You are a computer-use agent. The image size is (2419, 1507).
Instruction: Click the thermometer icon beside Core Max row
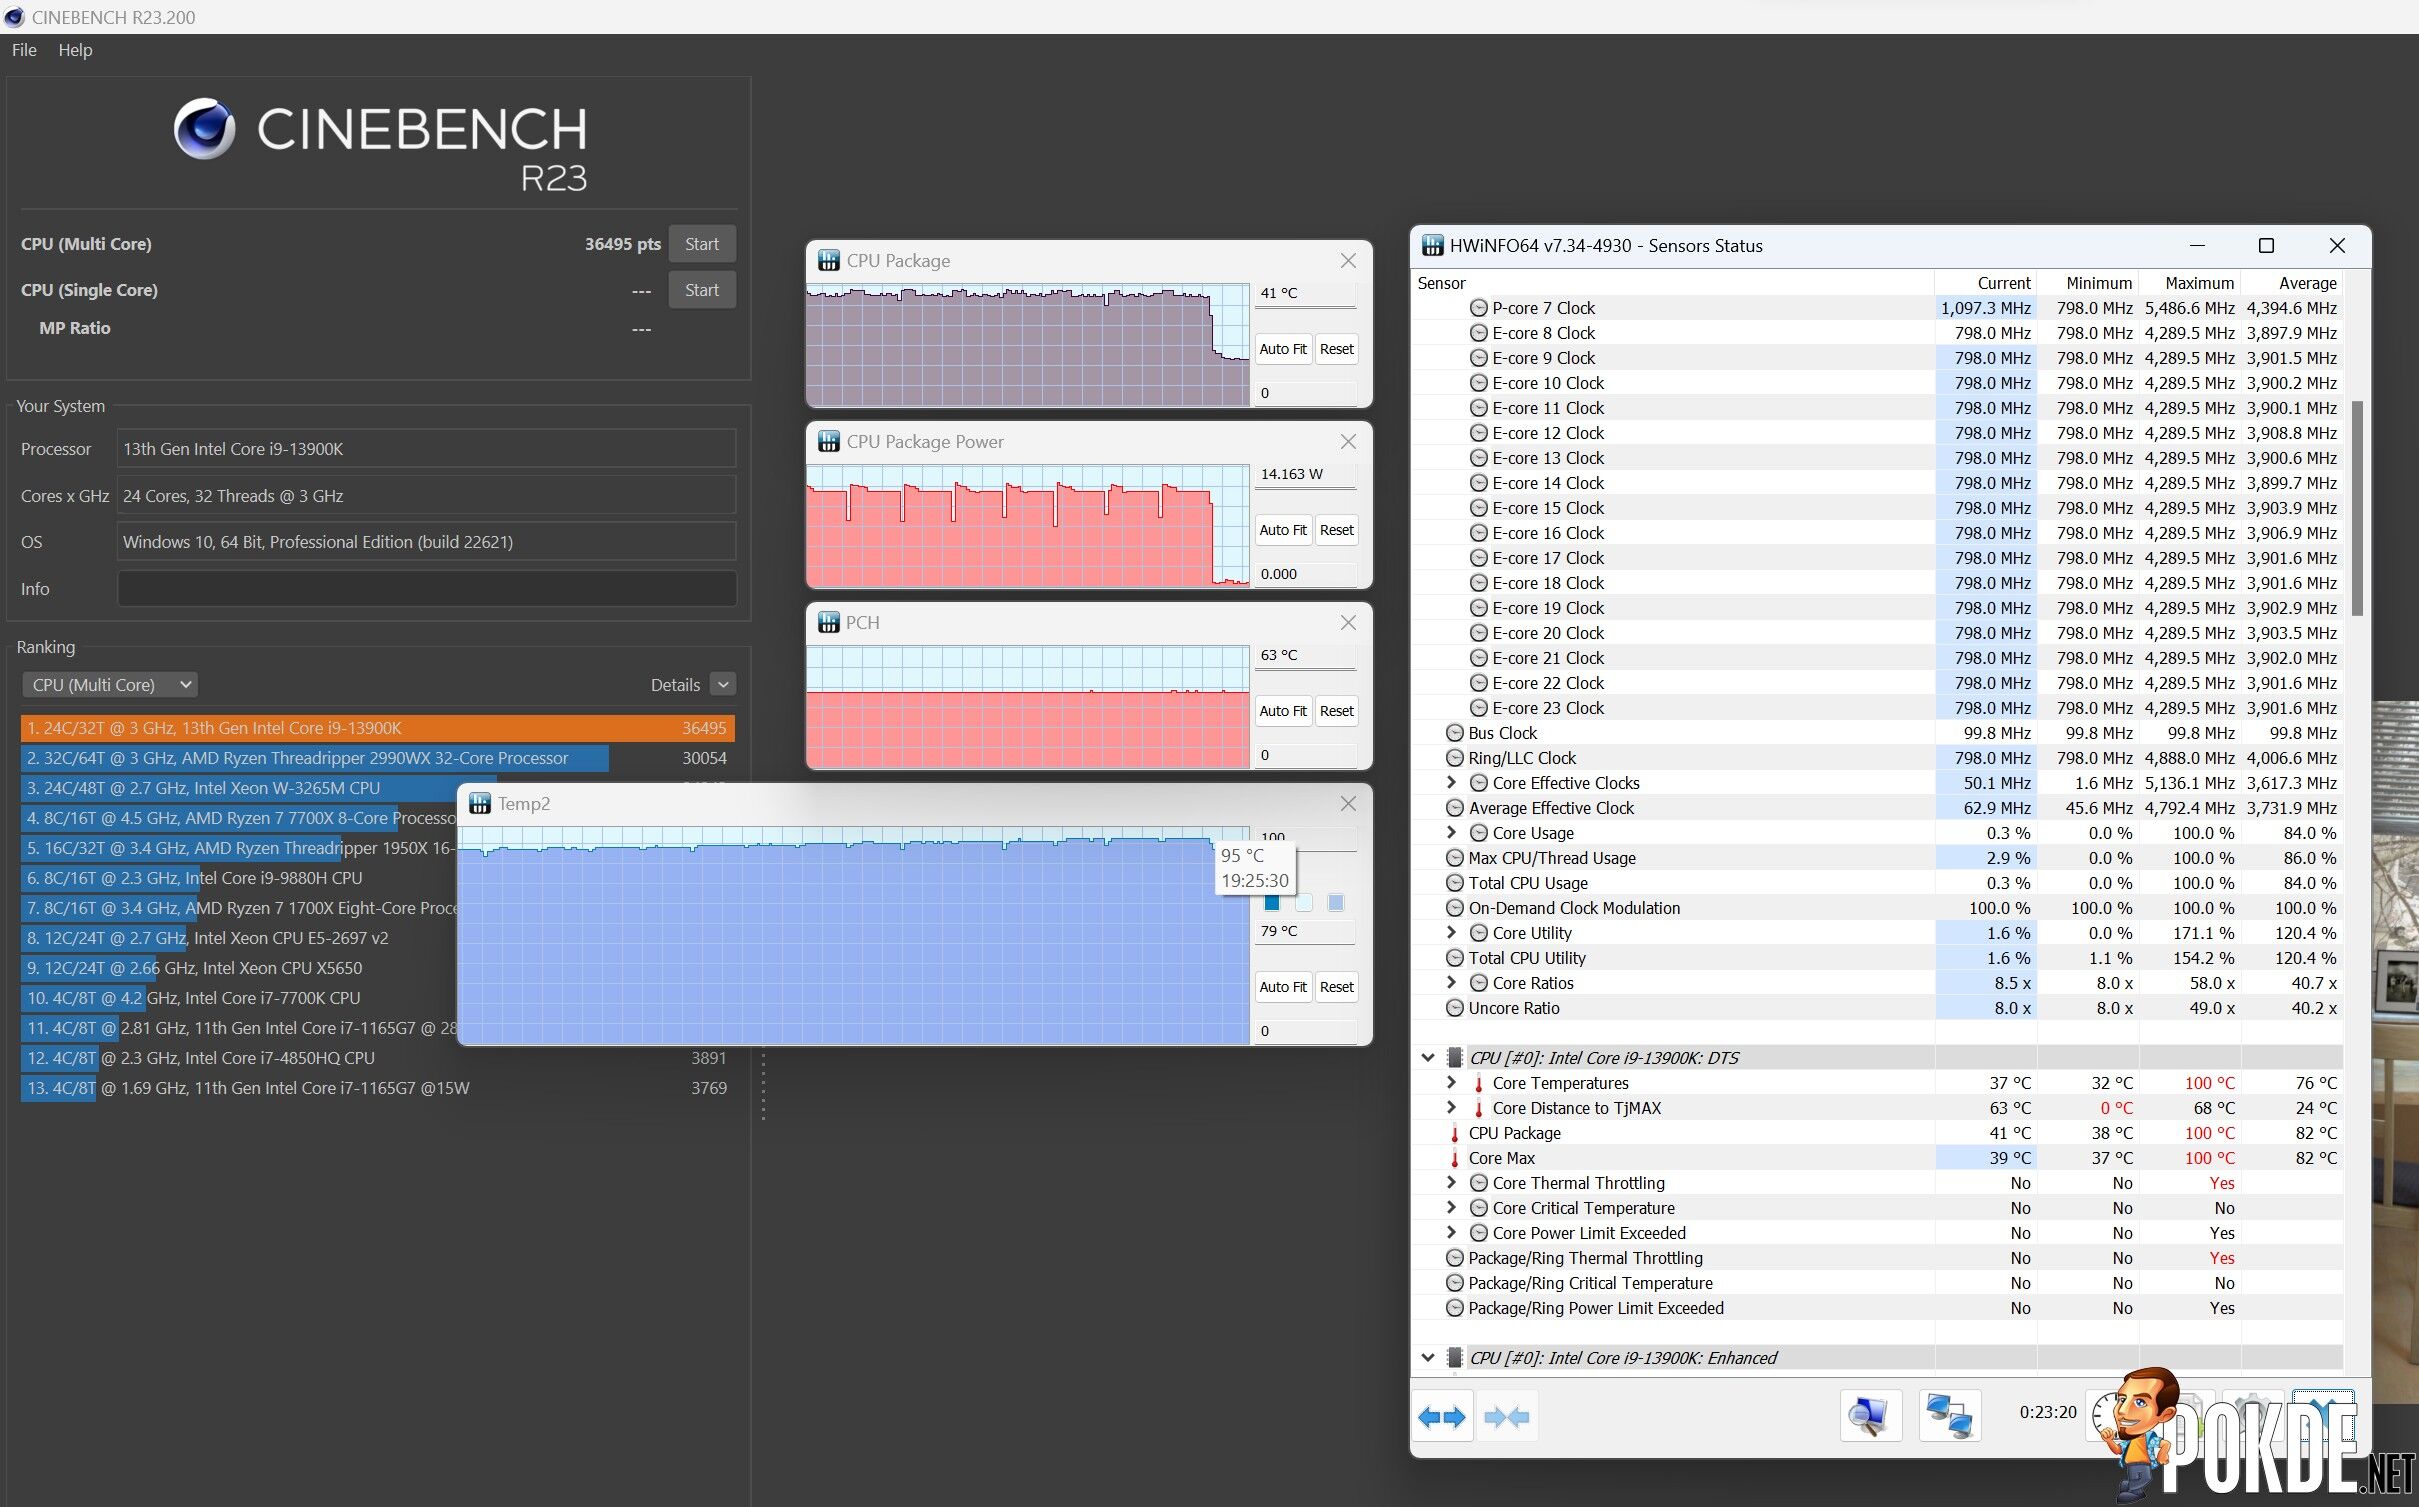click(1455, 1158)
